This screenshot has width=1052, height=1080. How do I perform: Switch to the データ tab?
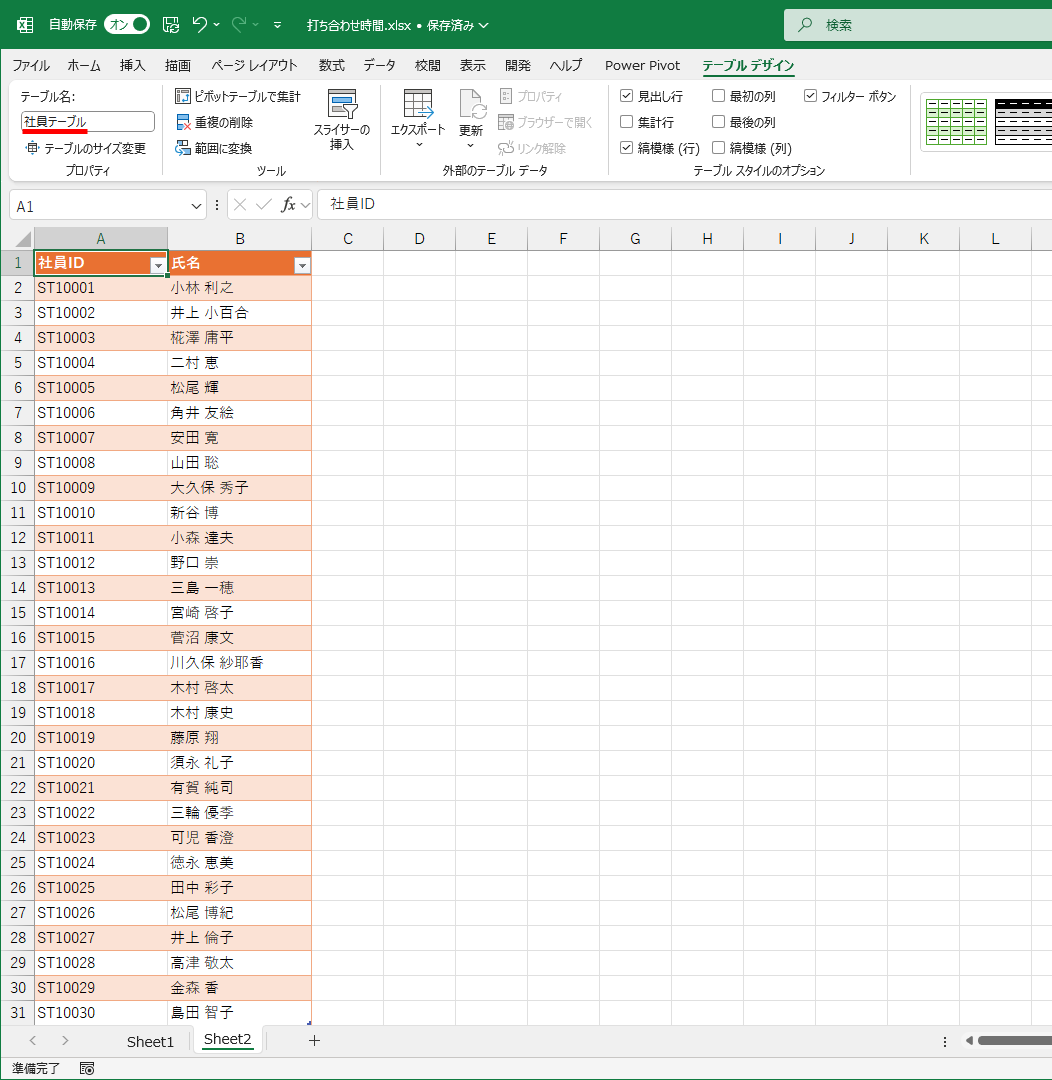pyautogui.click(x=380, y=65)
